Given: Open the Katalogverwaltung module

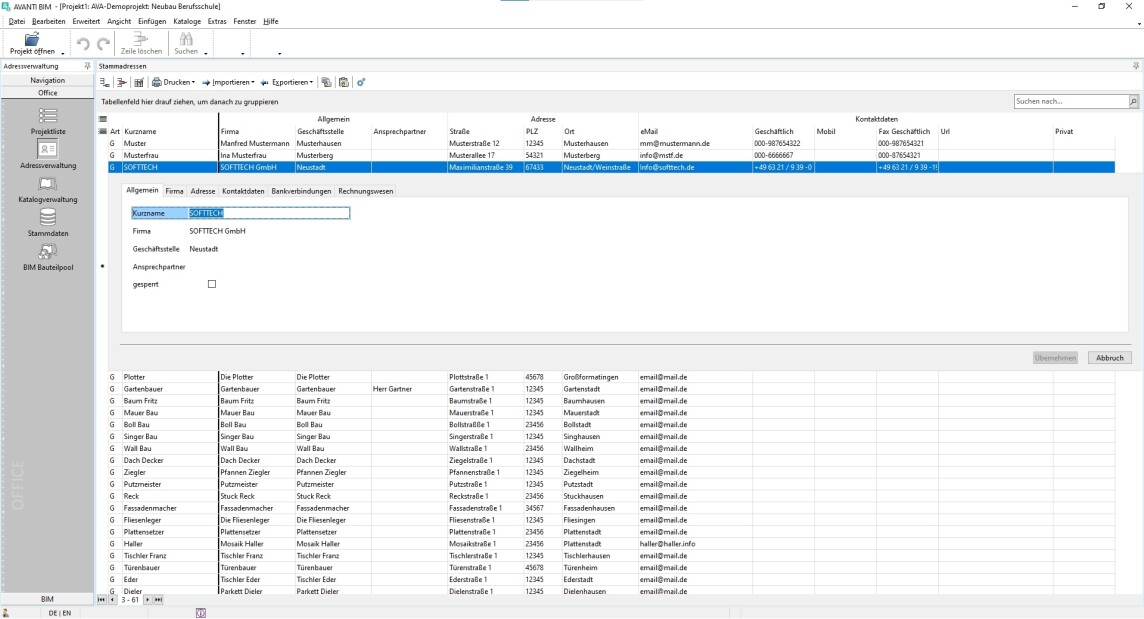Looking at the screenshot, I should (47, 184).
